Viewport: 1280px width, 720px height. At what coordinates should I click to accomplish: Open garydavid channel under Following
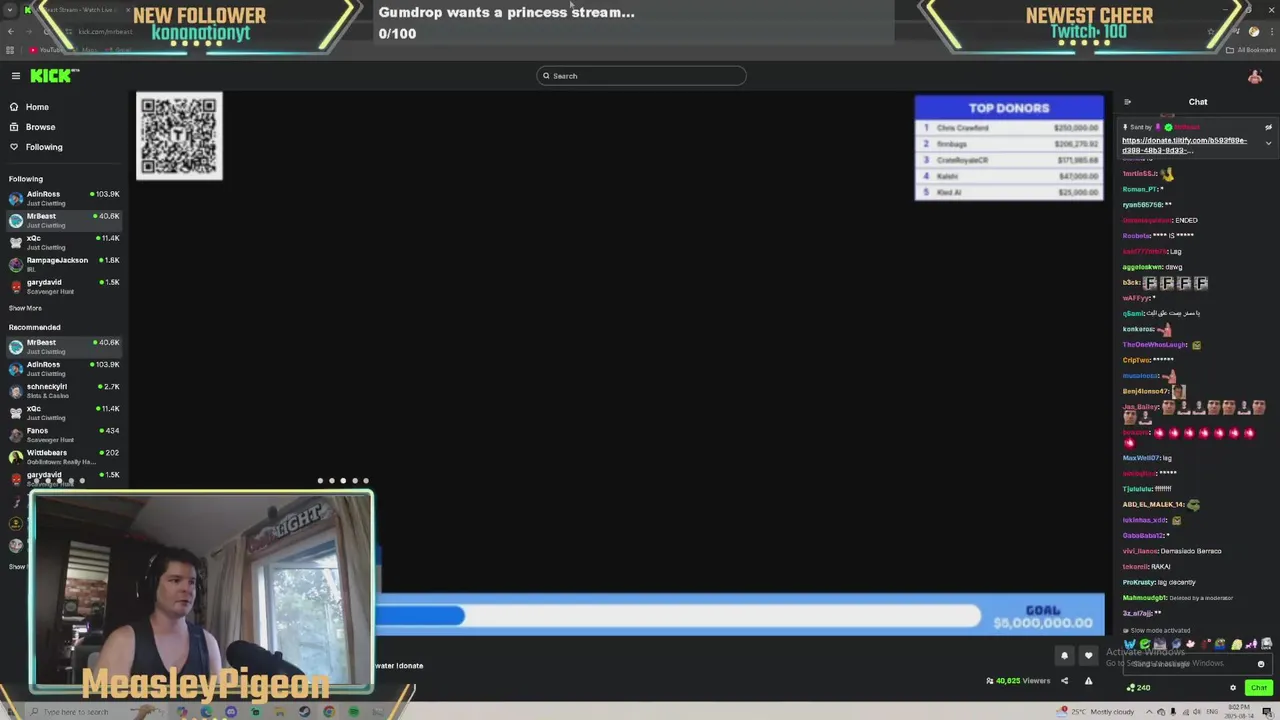pyautogui.click(x=64, y=286)
